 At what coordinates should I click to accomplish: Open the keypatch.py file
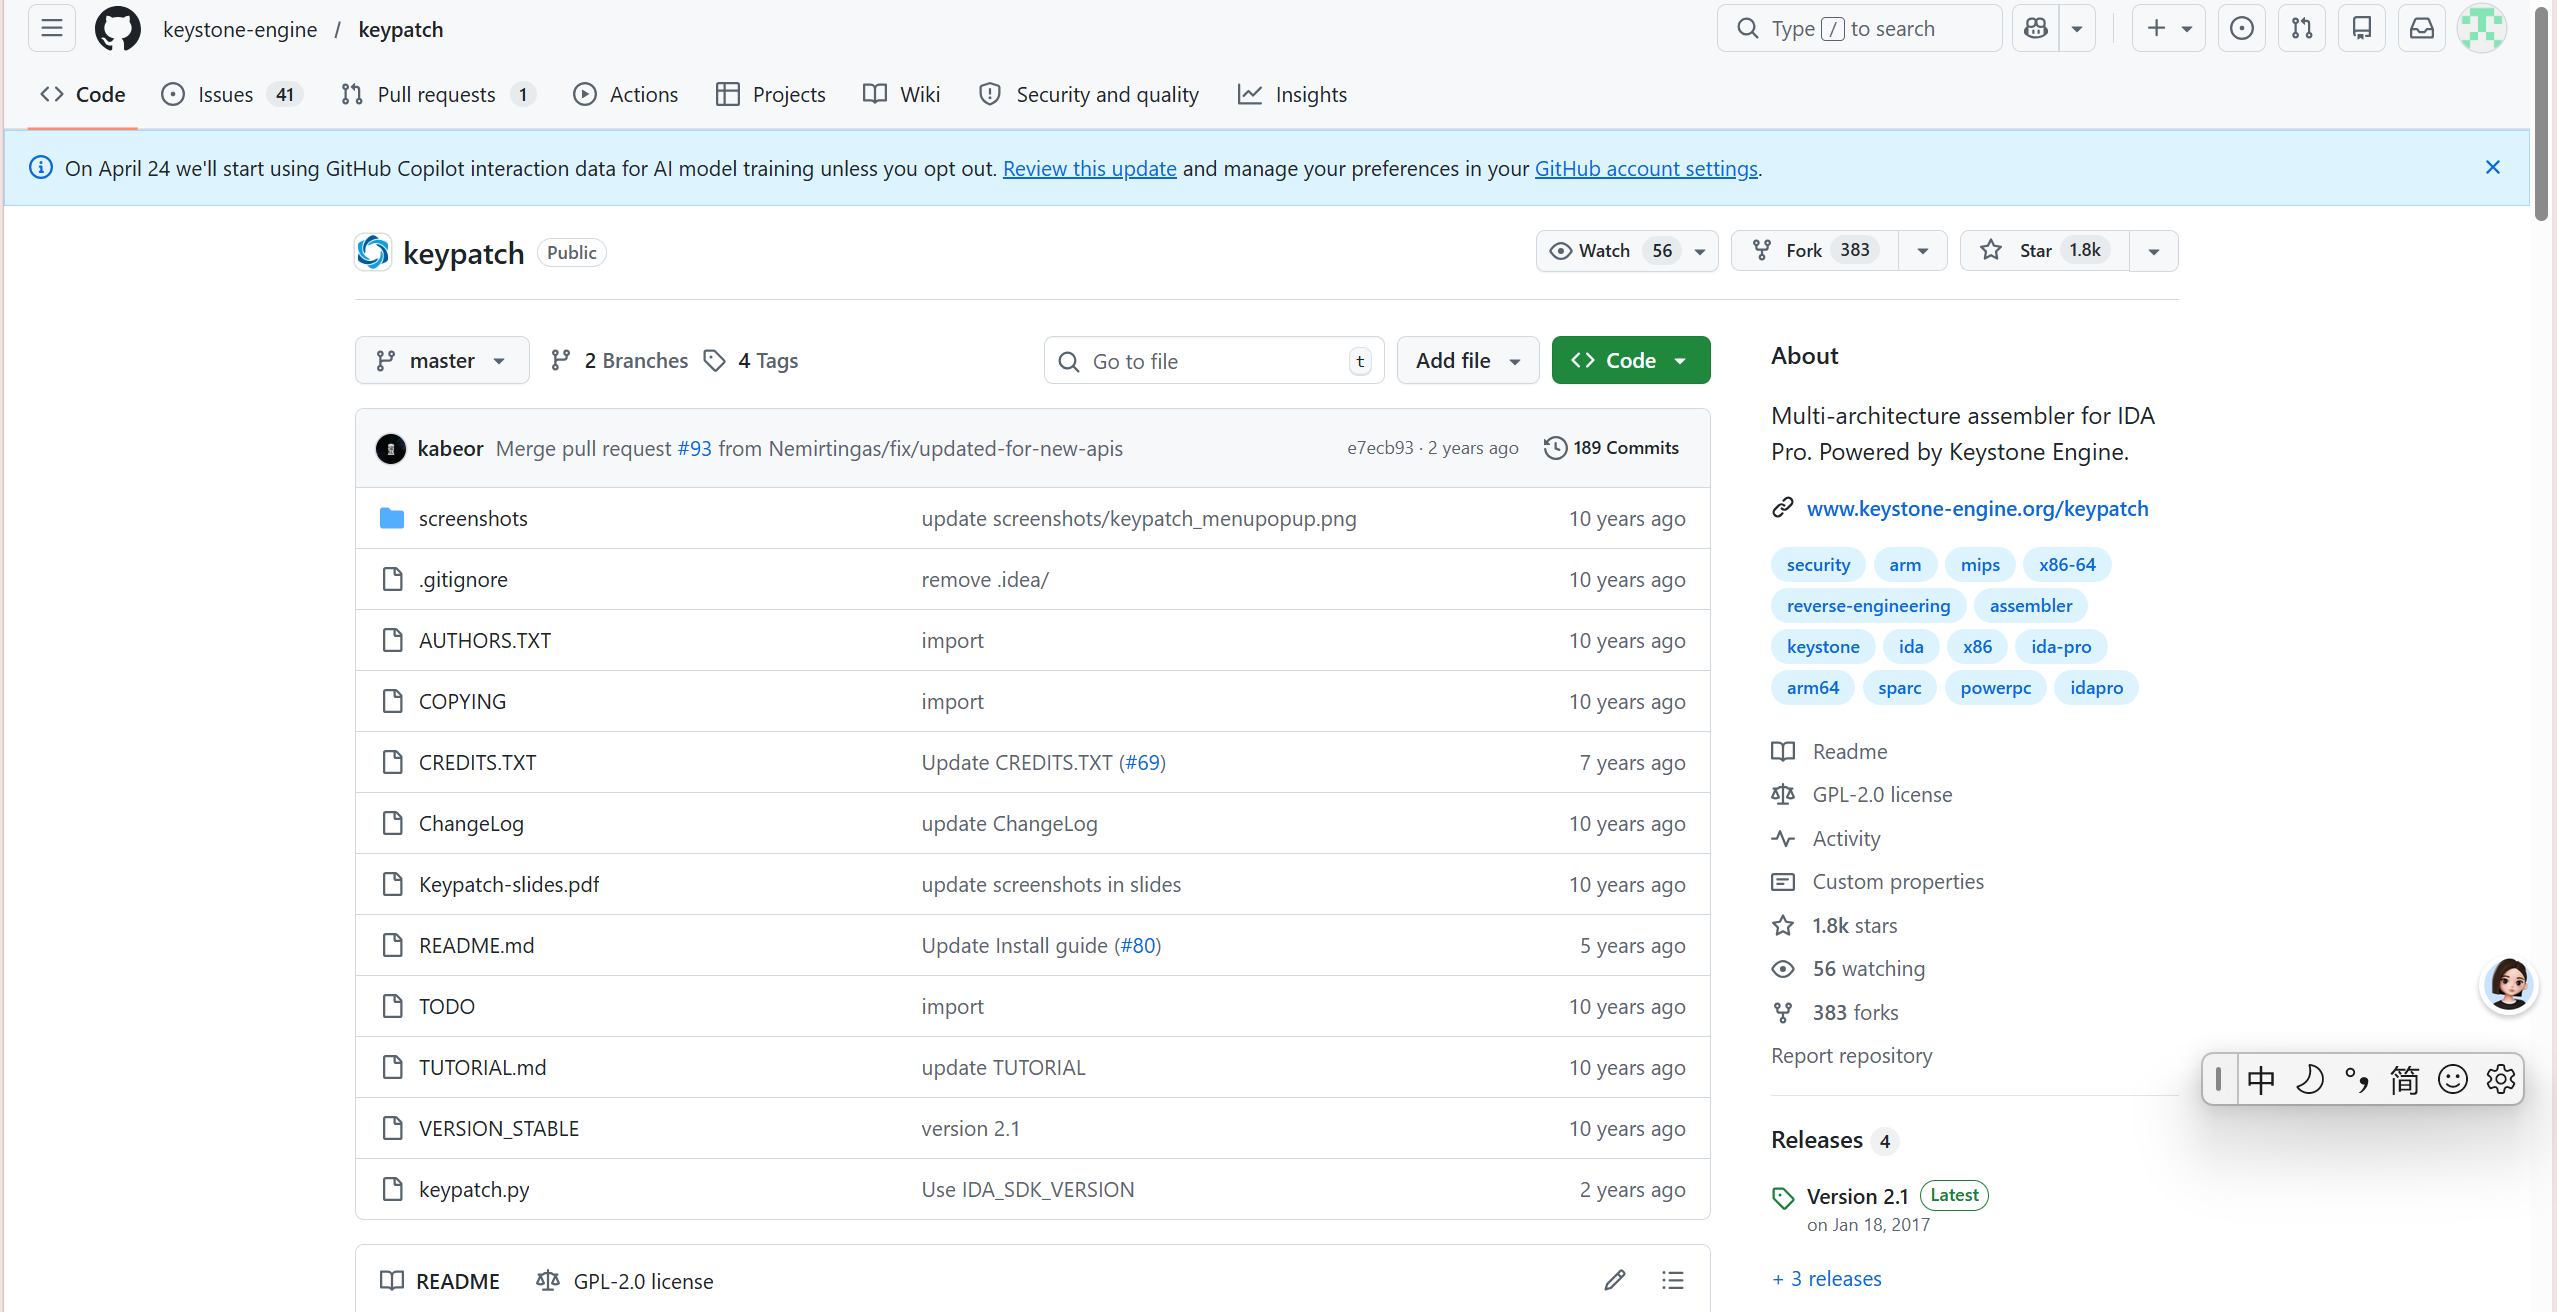(473, 1190)
